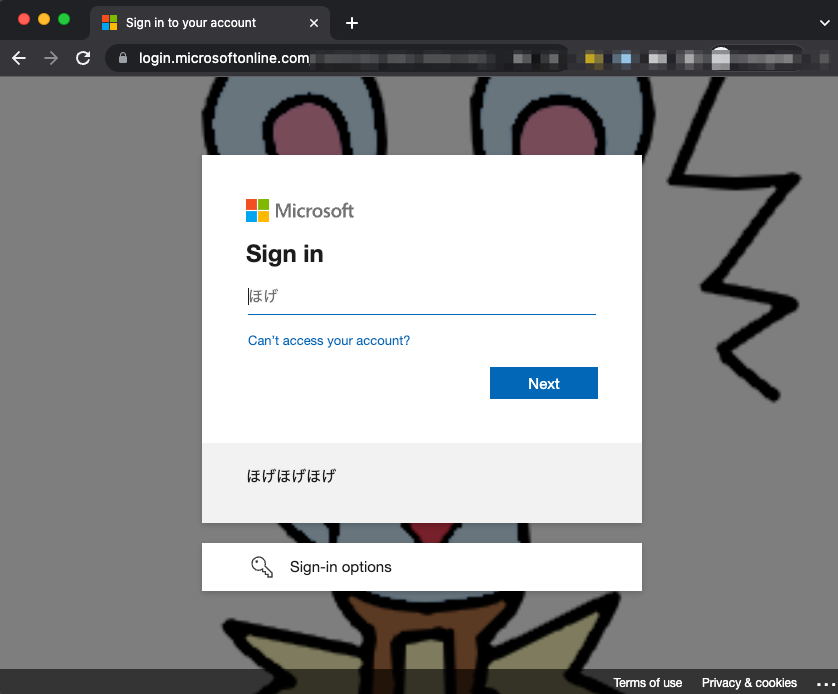Open Terms of use link
The width and height of the screenshot is (838, 694).
[x=647, y=683]
